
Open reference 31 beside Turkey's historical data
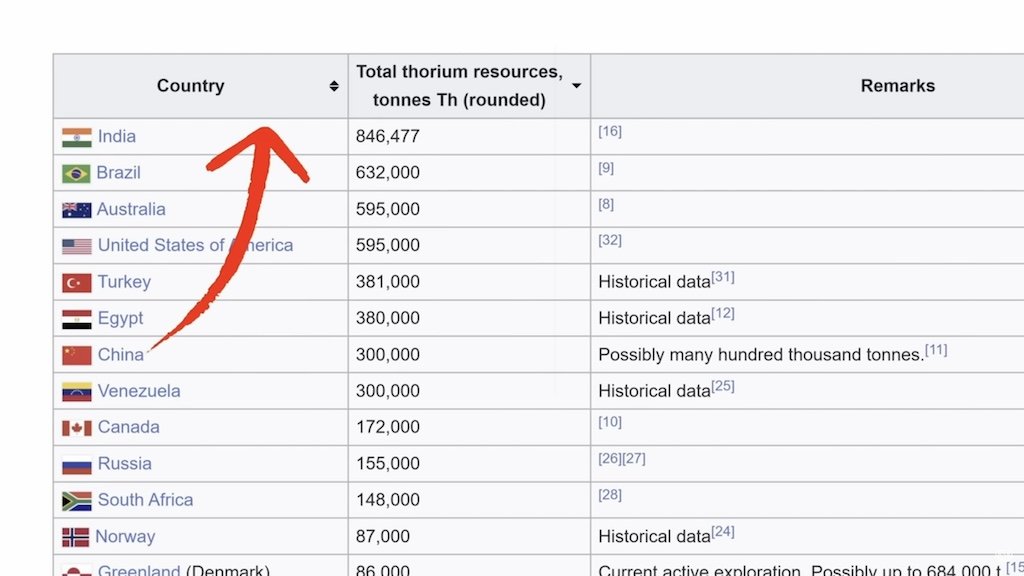pos(723,277)
